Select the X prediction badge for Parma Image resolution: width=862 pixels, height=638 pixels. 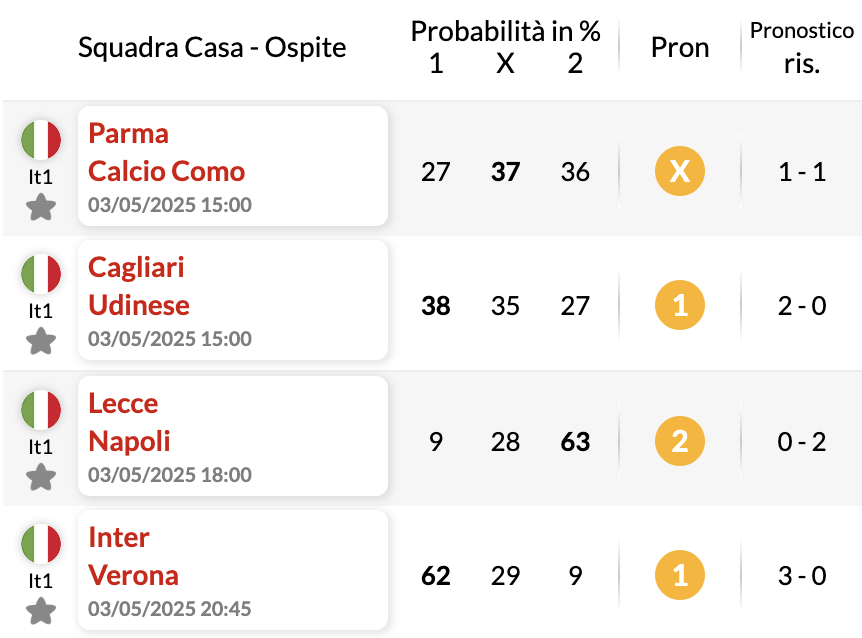(x=679, y=171)
